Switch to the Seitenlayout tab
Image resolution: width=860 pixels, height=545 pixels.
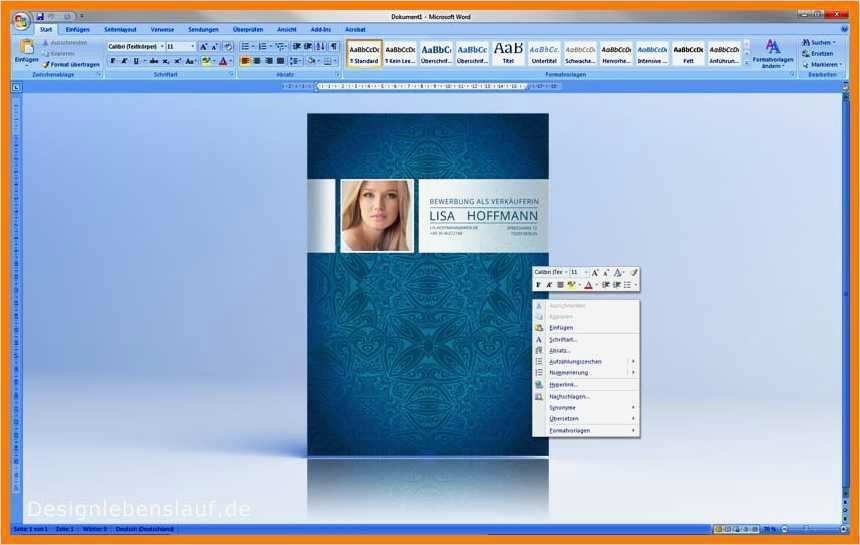120,30
